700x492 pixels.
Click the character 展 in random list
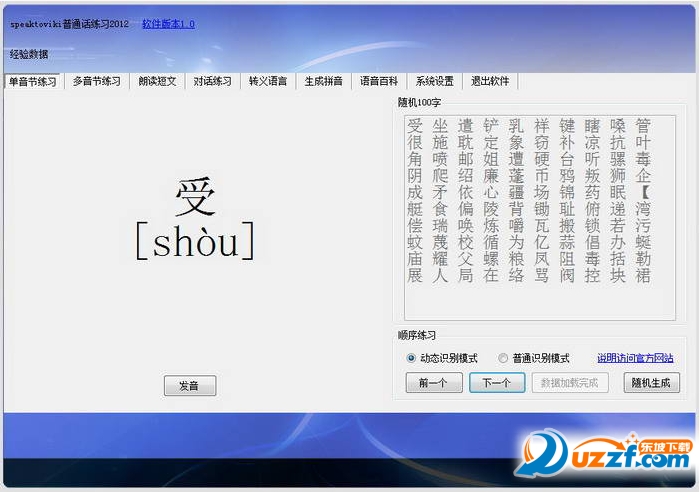[415, 275]
